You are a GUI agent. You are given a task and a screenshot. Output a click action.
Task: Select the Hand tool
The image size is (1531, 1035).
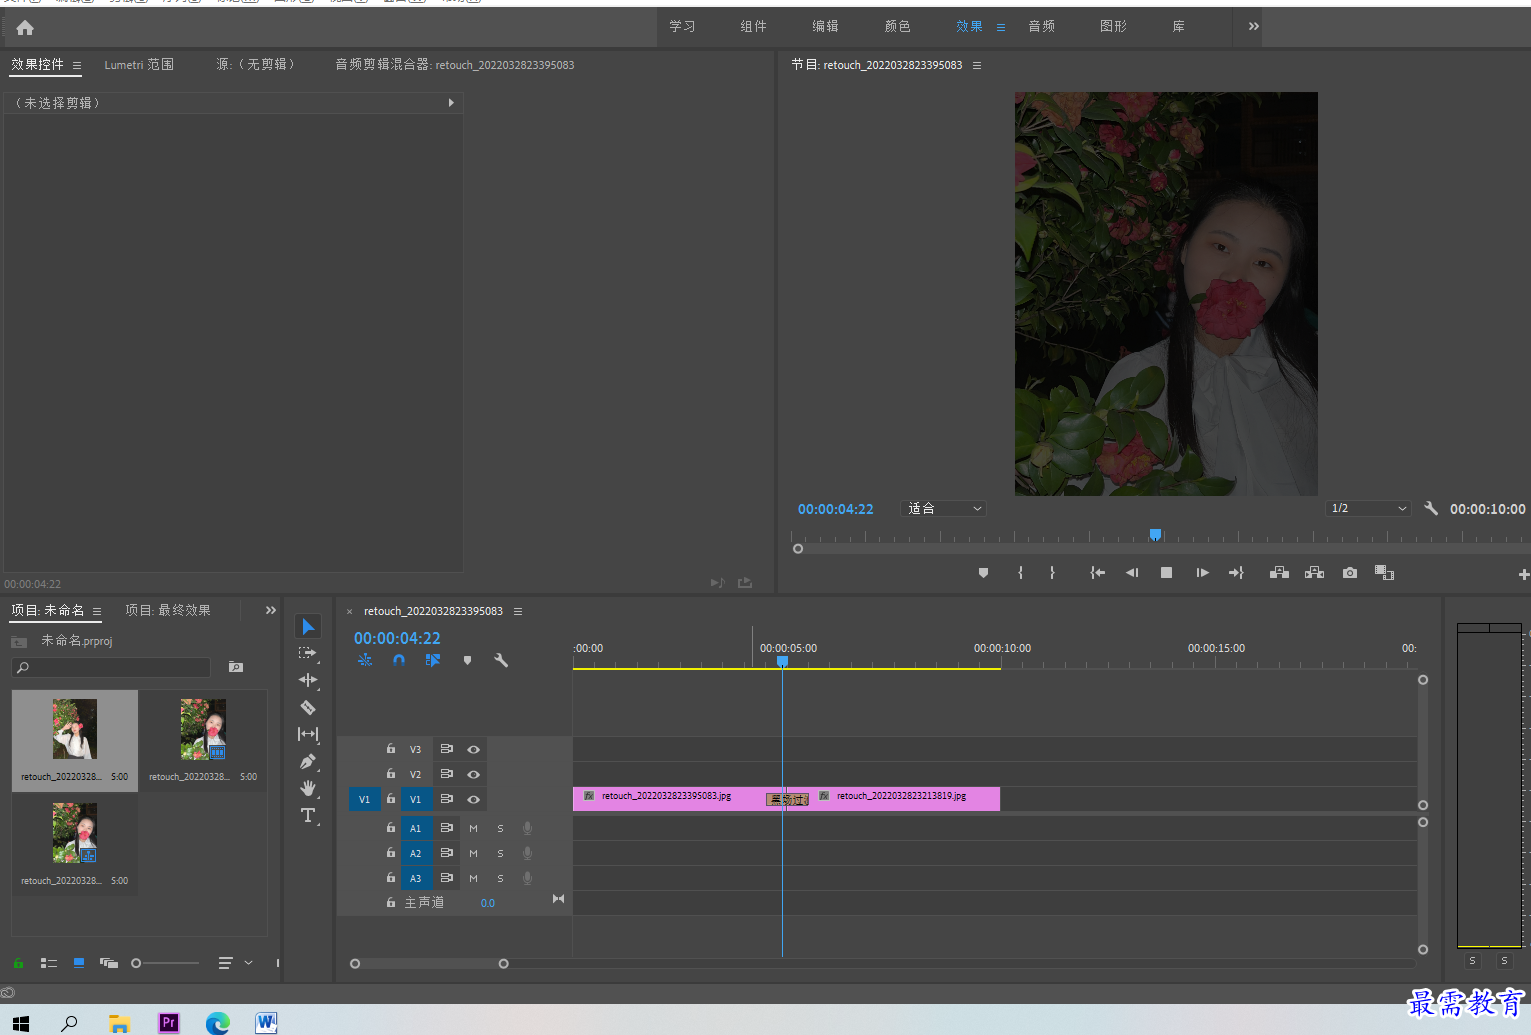point(308,788)
